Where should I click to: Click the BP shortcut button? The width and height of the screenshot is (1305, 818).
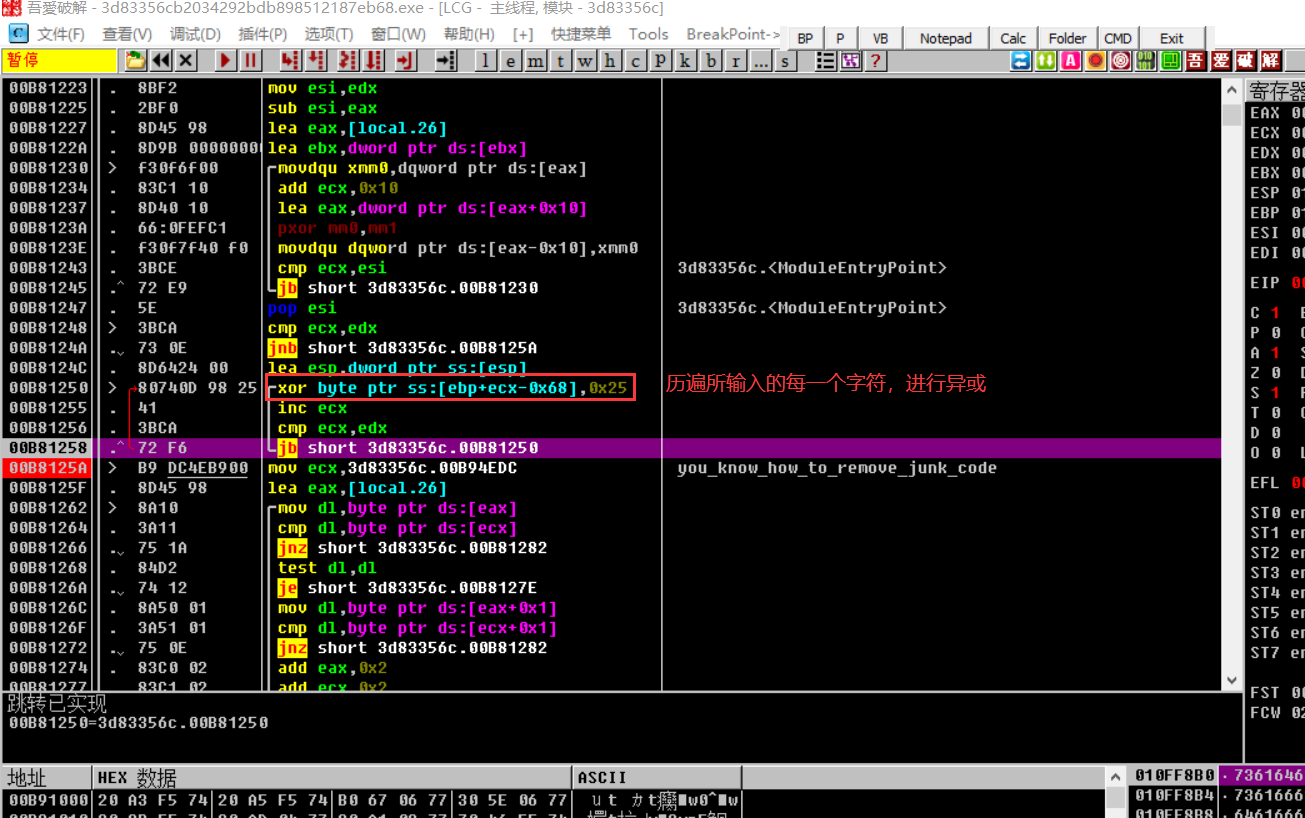(x=805, y=38)
